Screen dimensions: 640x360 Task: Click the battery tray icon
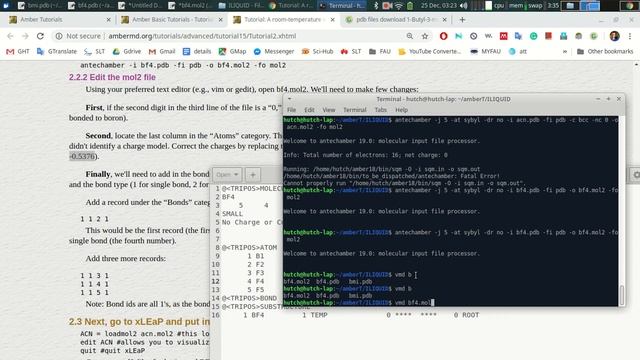[410, 5]
